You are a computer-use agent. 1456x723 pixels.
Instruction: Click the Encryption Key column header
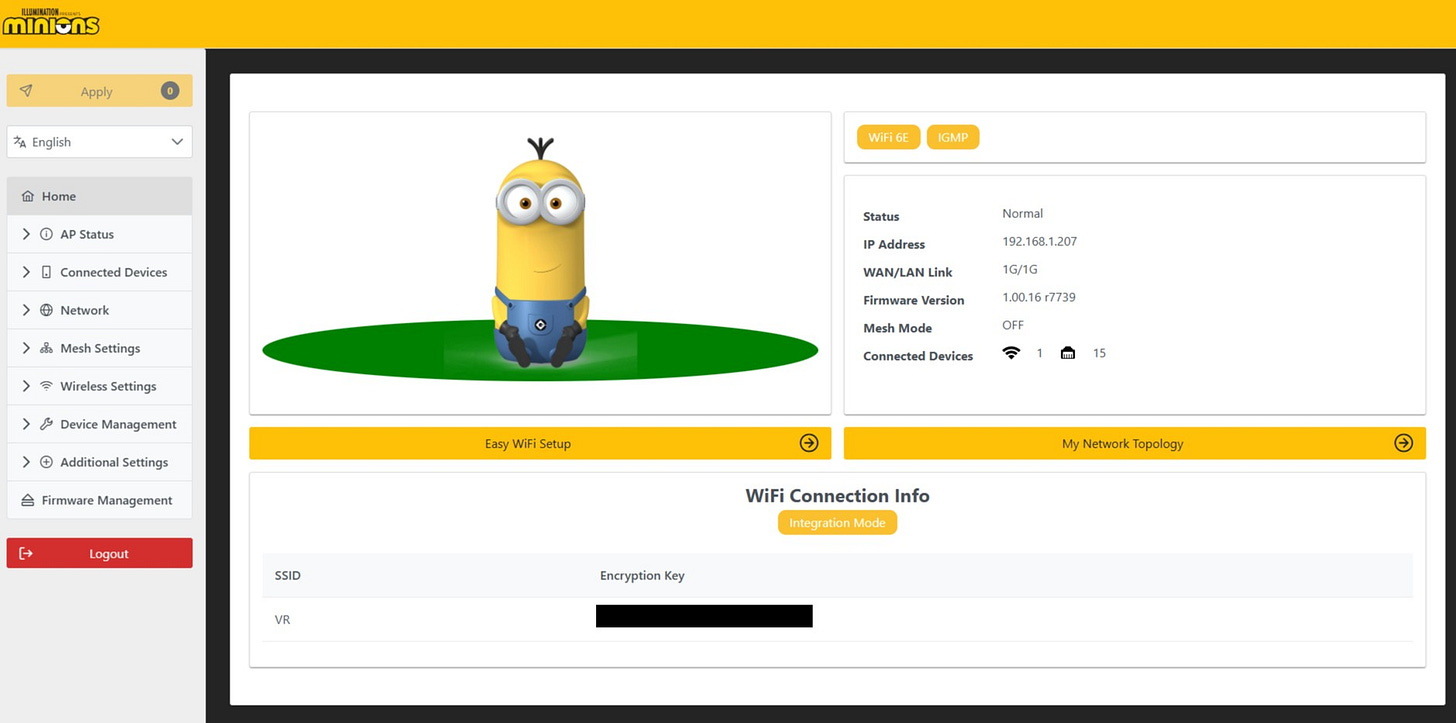(x=642, y=575)
